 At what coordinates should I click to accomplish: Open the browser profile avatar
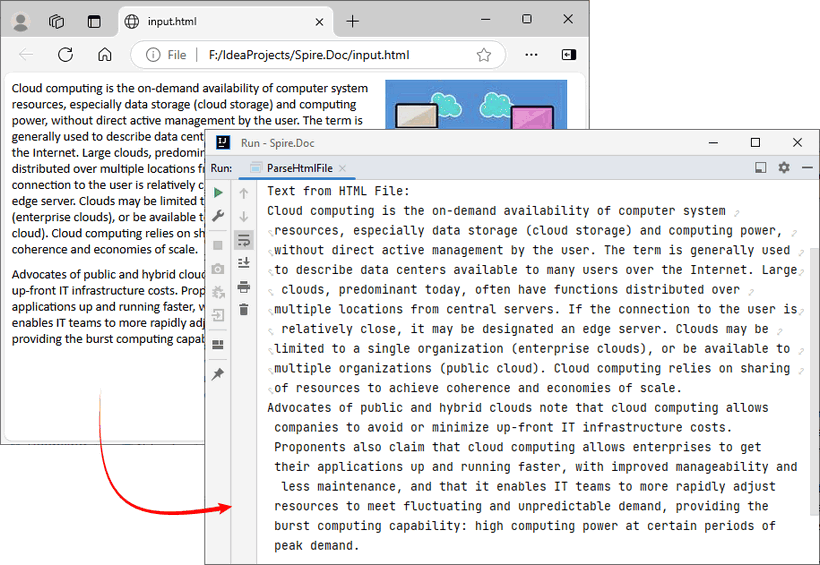point(21,21)
